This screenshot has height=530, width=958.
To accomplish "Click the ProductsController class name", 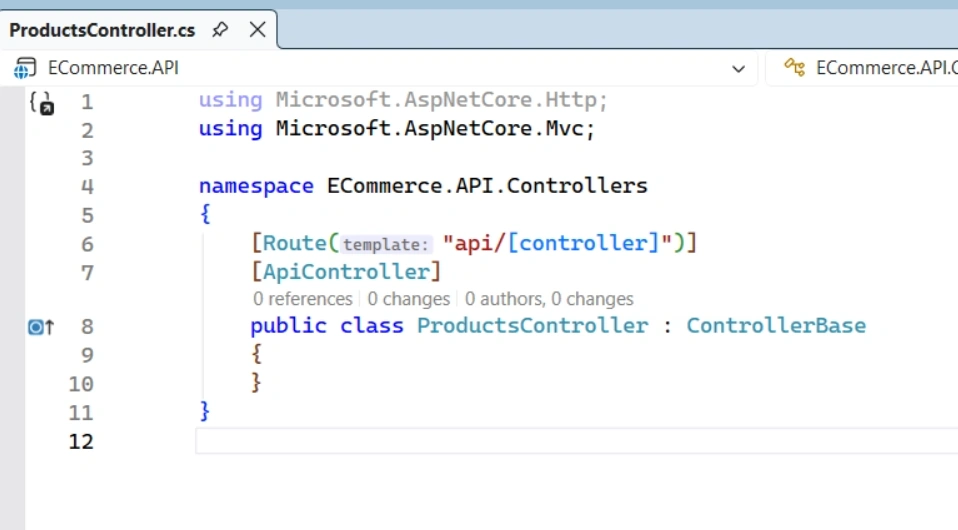I will (532, 326).
